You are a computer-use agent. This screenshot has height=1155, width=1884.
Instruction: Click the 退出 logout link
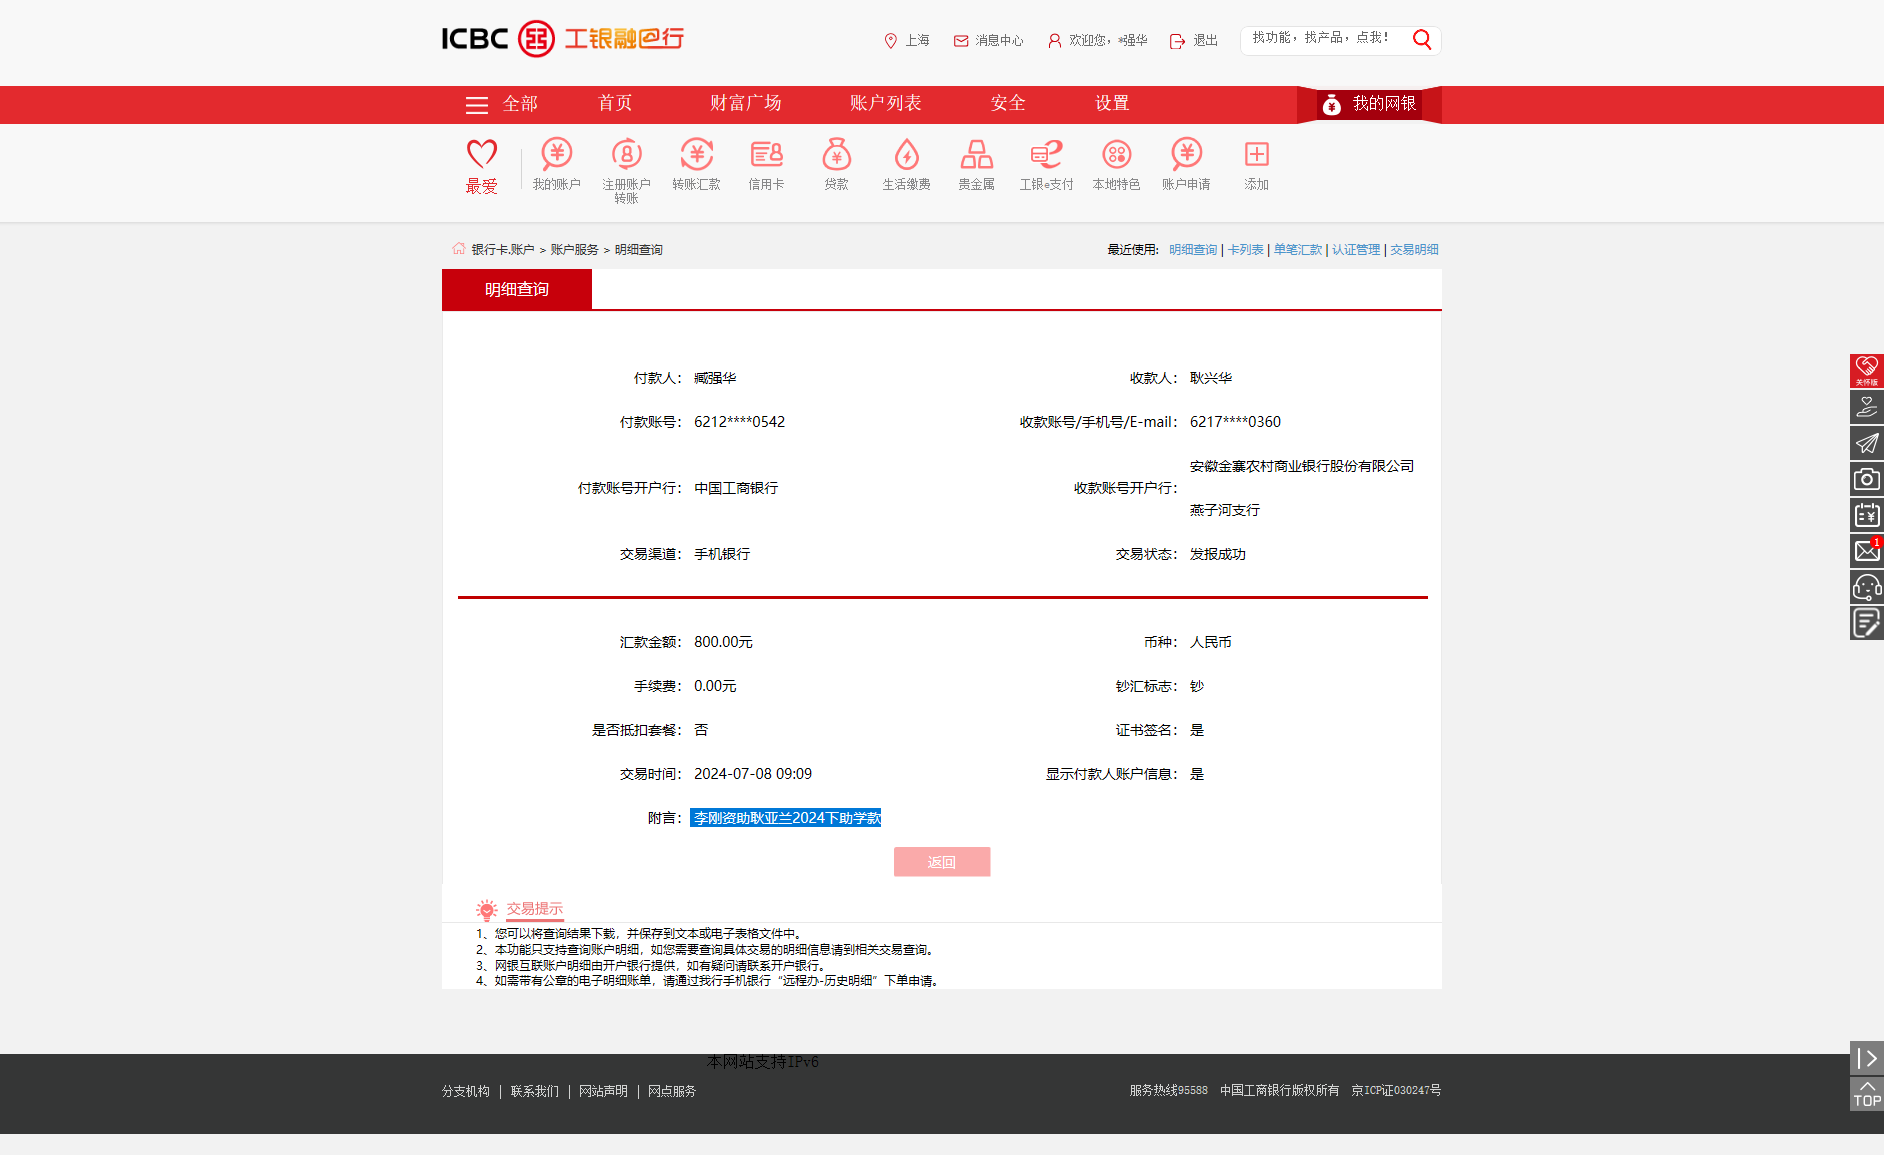click(x=1194, y=40)
